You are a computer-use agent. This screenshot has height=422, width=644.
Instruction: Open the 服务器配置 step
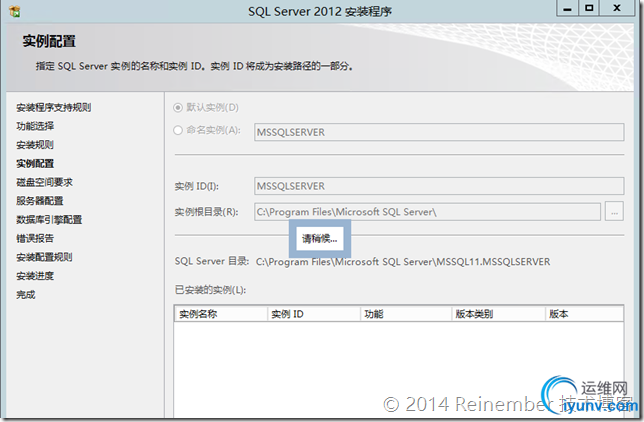pos(40,201)
